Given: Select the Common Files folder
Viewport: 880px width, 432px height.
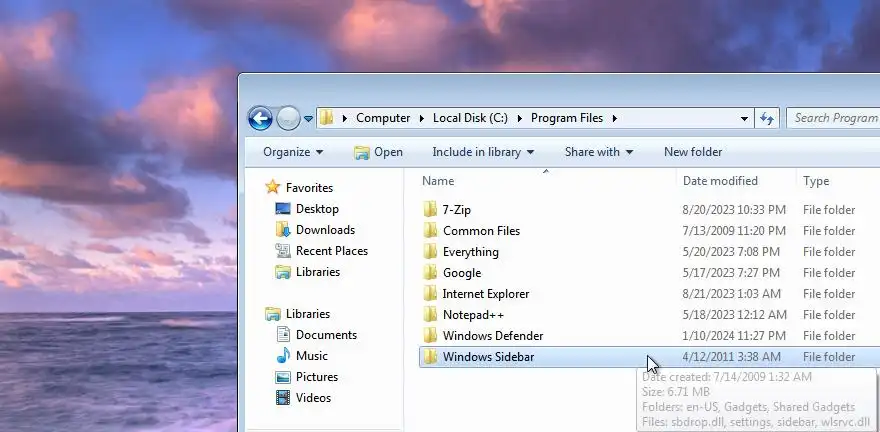Looking at the screenshot, I should click(481, 231).
